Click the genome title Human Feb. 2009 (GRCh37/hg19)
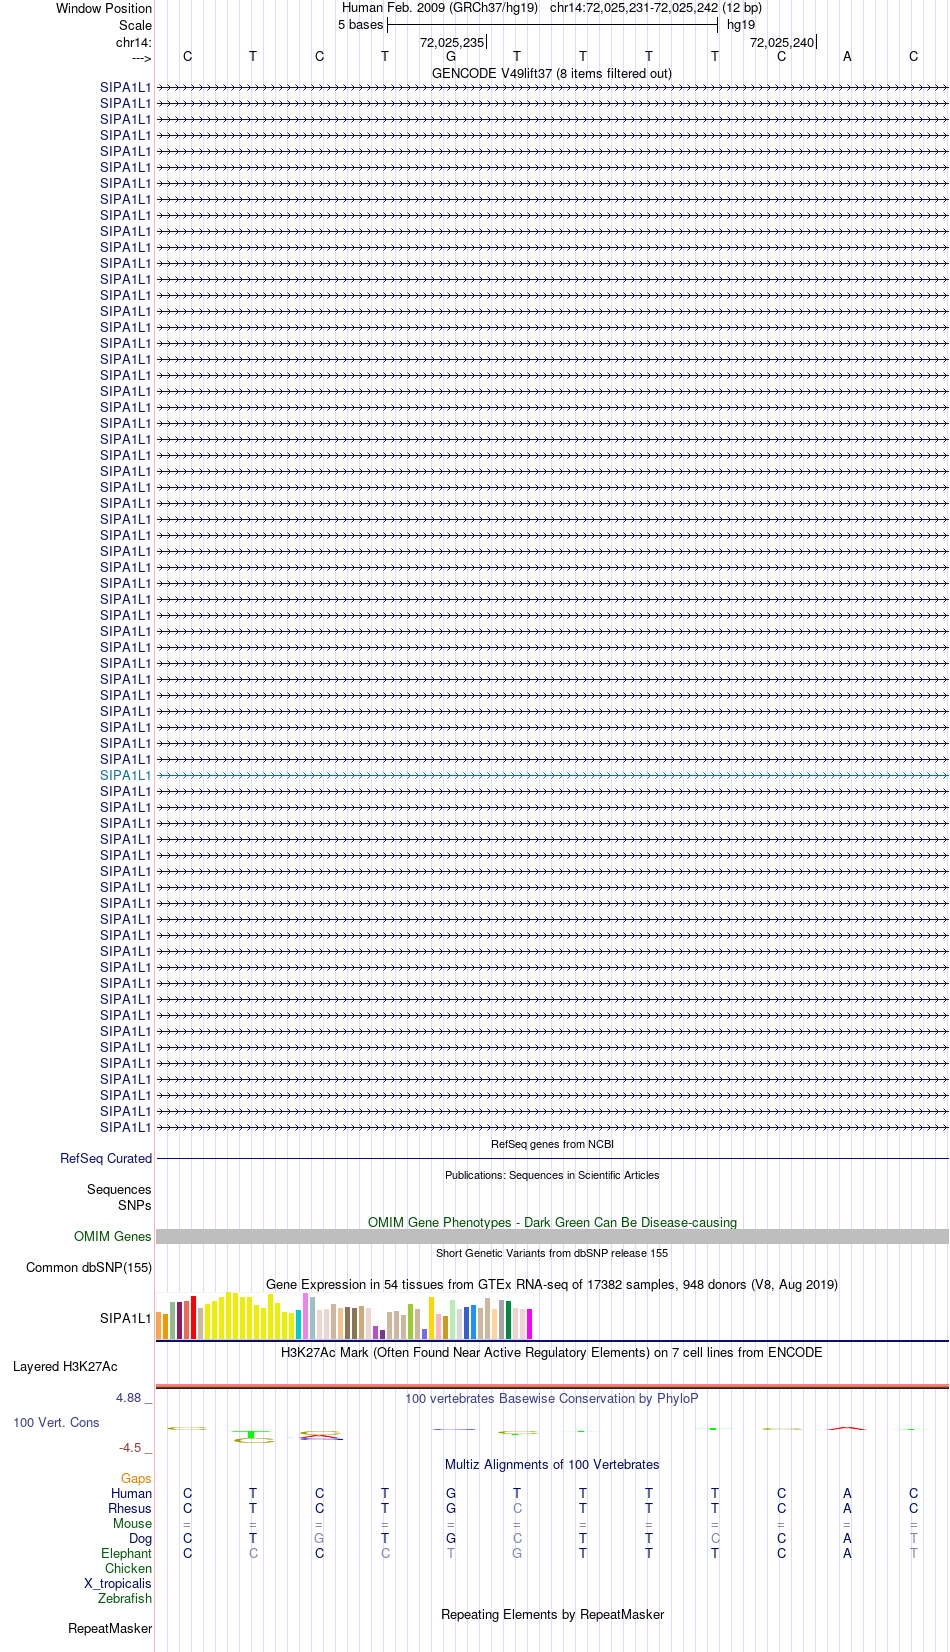950x1652 pixels. (440, 8)
